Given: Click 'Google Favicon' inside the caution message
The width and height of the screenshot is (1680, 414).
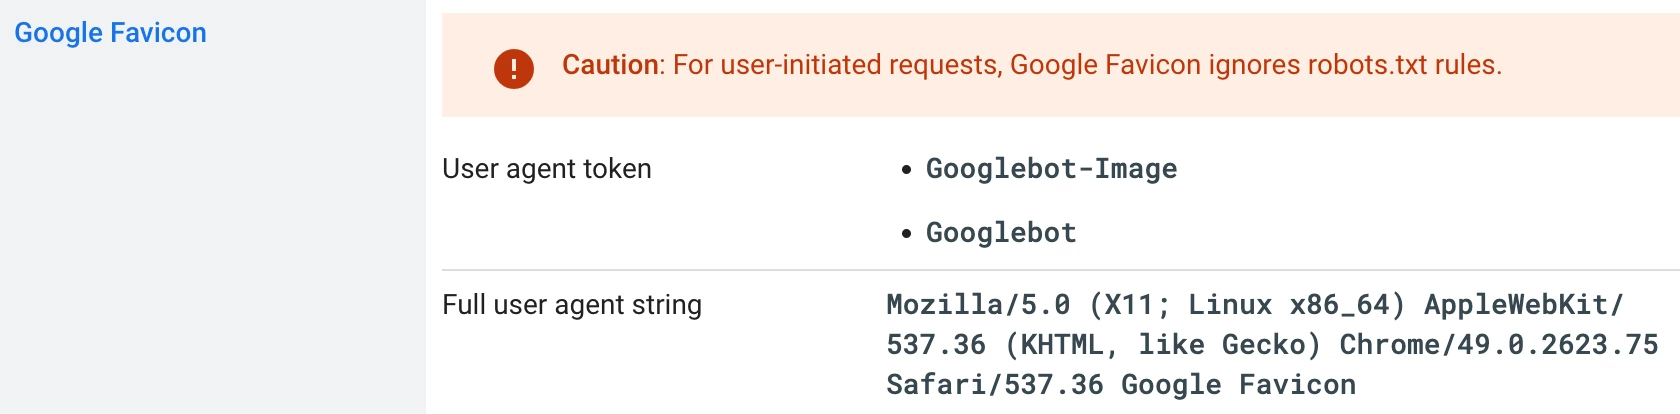Looking at the screenshot, I should [x=1105, y=65].
